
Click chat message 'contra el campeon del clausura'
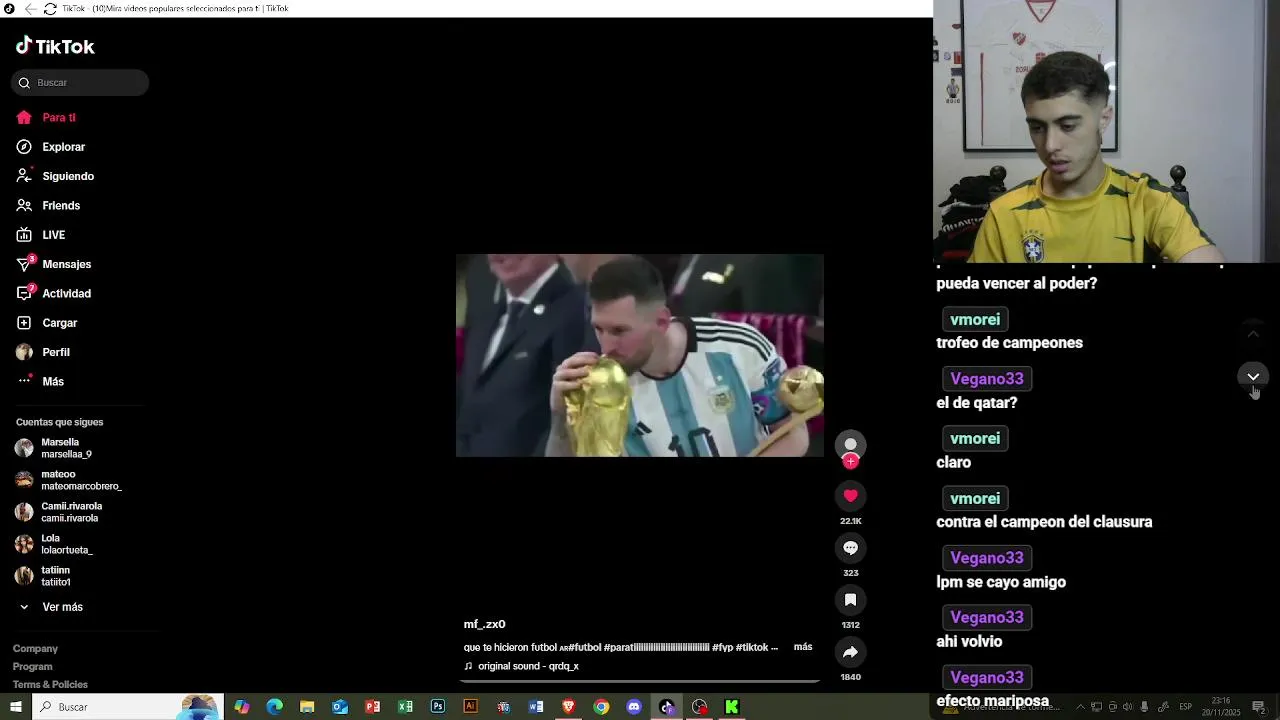pyautogui.click(x=1044, y=522)
